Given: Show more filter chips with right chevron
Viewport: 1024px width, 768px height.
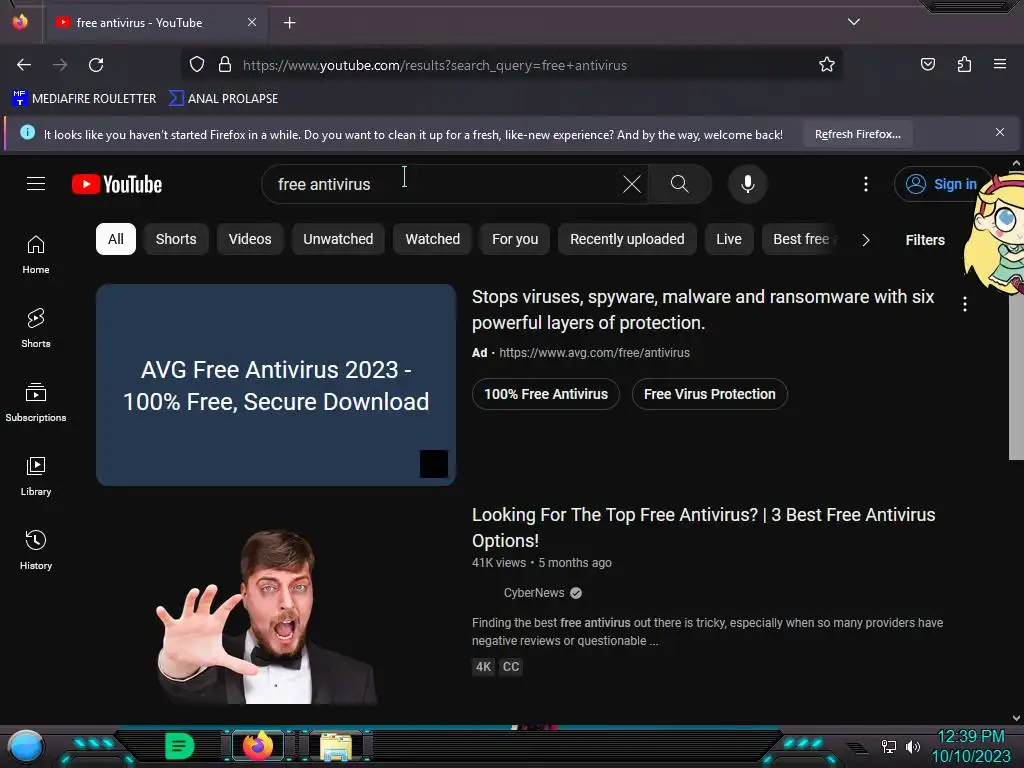Looking at the screenshot, I should tap(866, 240).
